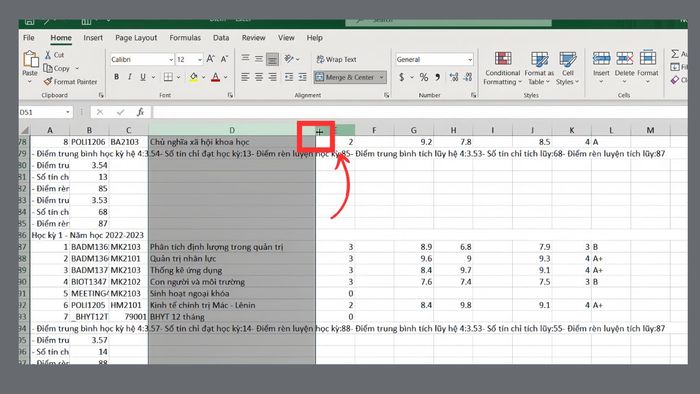Screen dimensions: 700x394
Task: Open Cell Styles gallery
Action: pos(567,68)
